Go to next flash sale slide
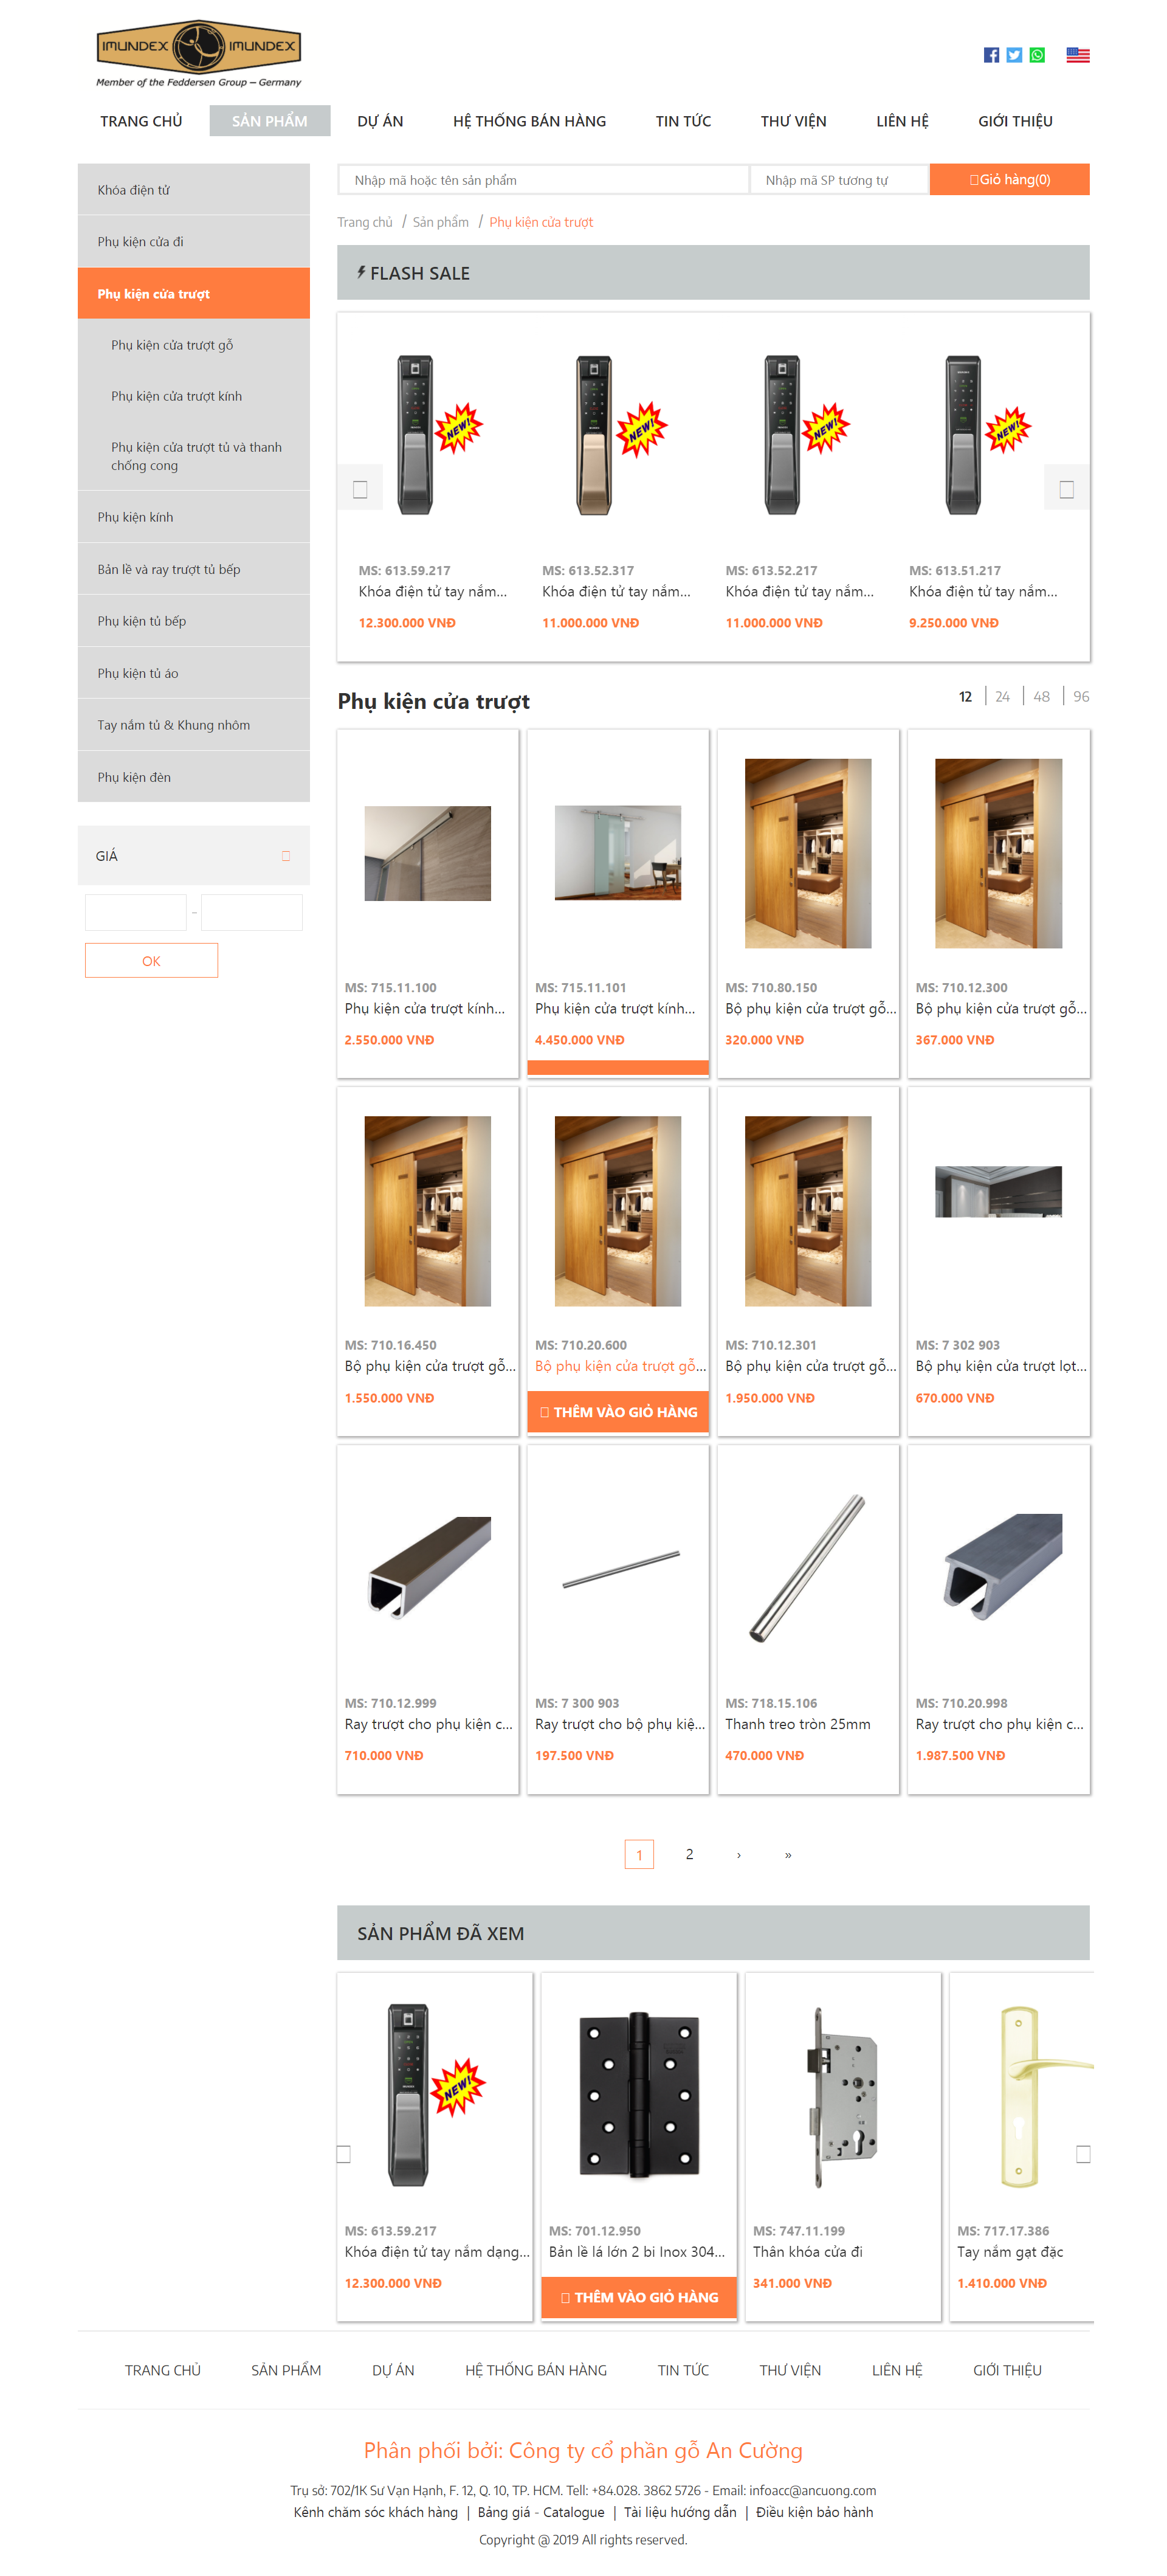 pyautogui.click(x=1066, y=489)
